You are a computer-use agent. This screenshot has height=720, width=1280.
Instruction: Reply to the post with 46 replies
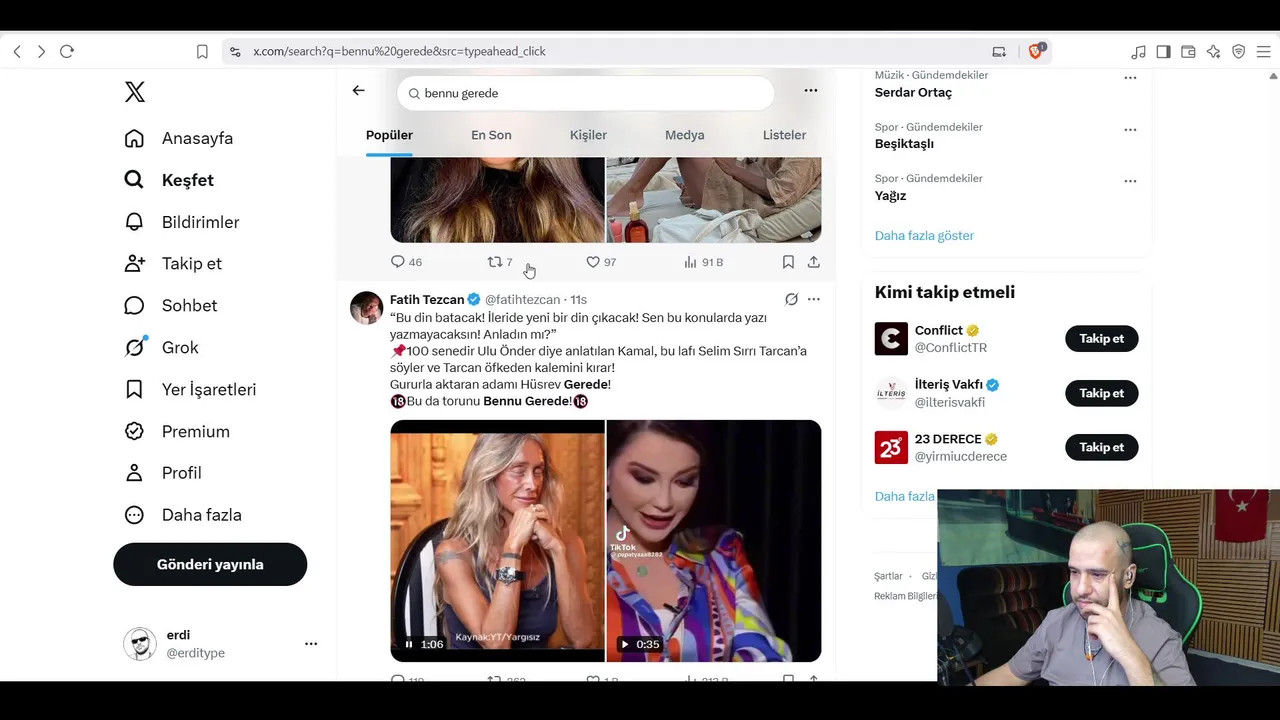pos(406,262)
